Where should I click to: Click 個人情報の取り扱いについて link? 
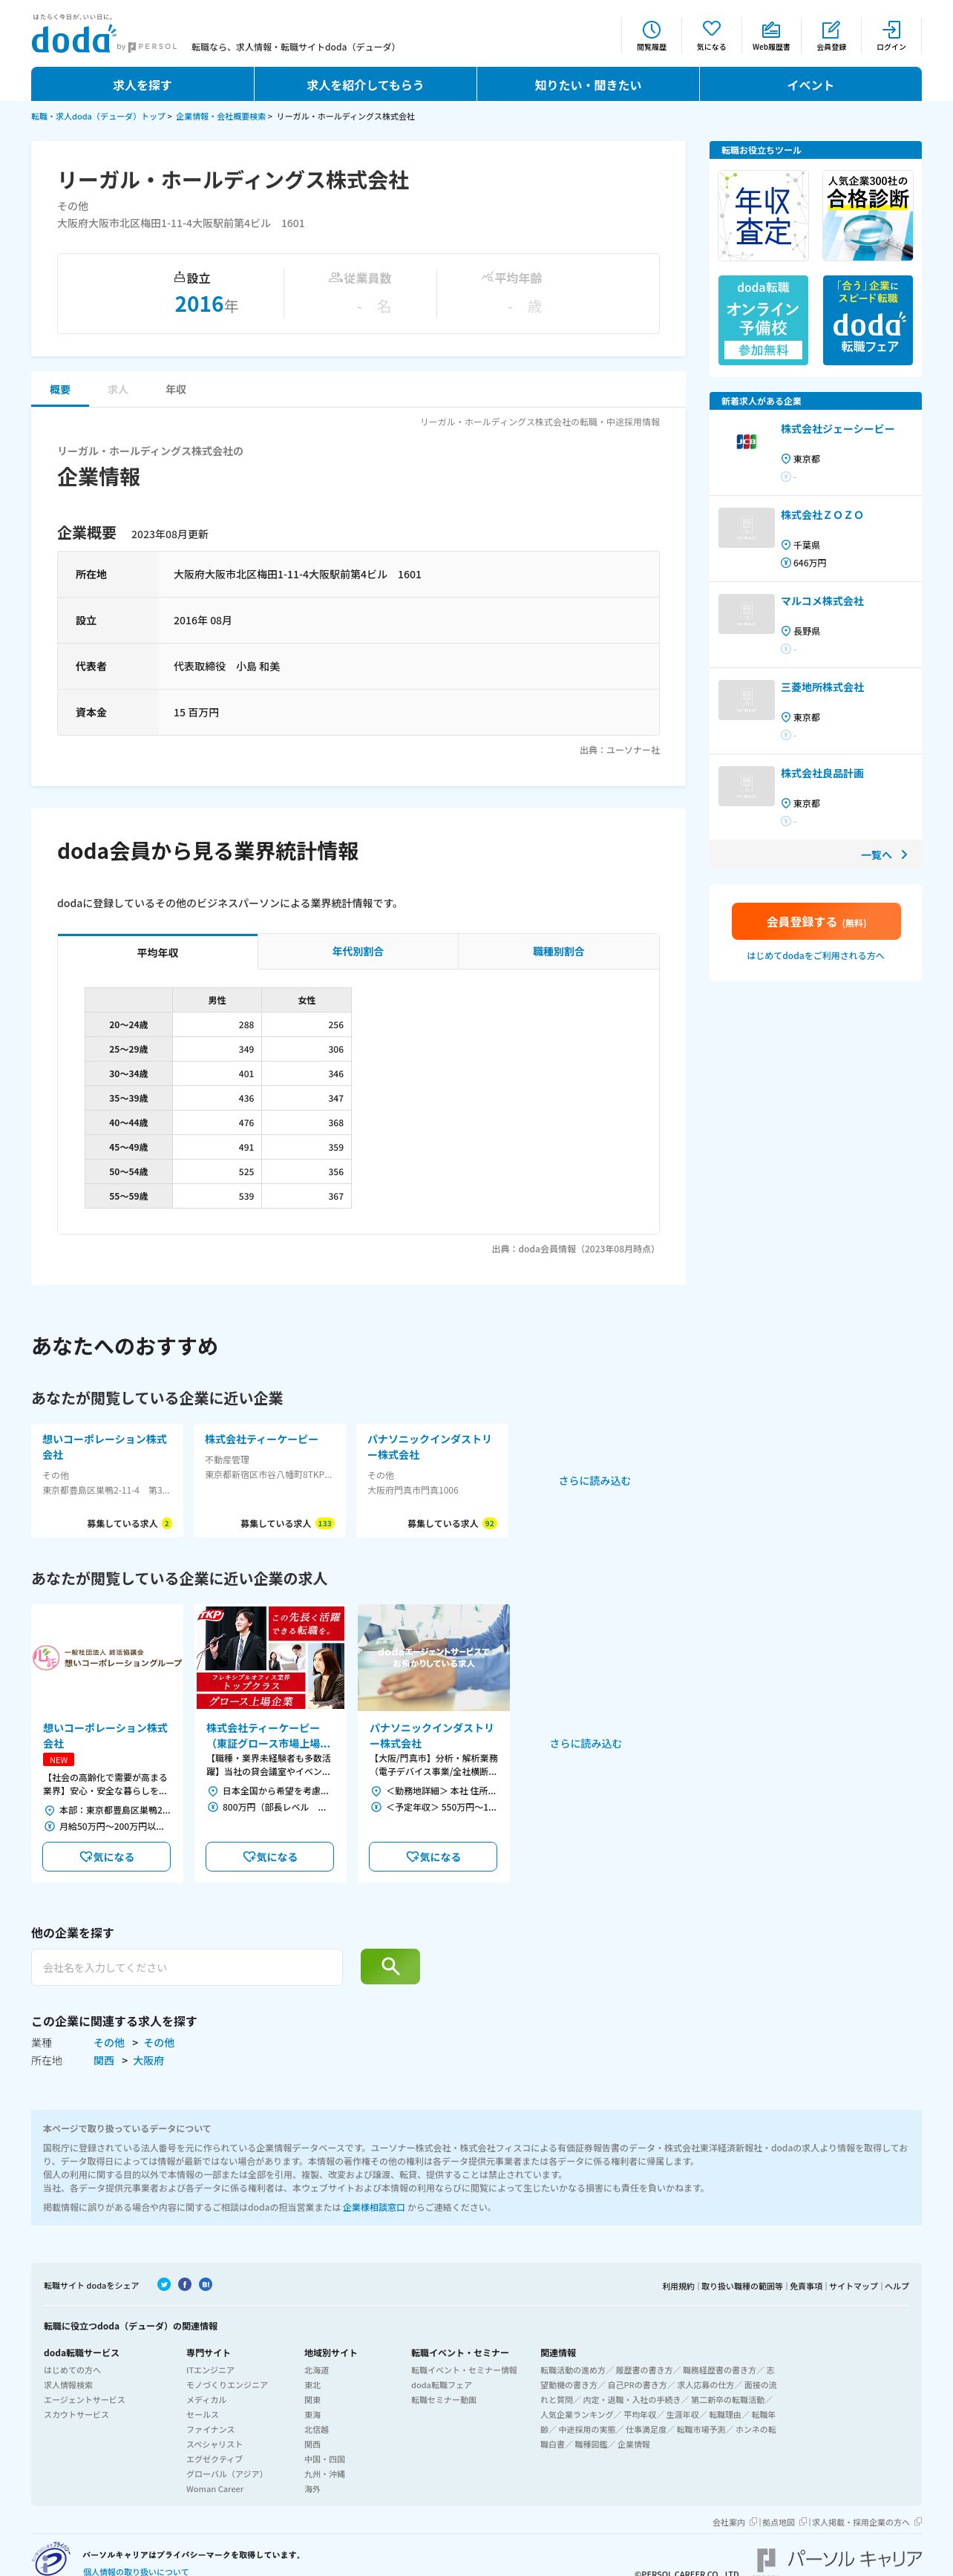135,2571
